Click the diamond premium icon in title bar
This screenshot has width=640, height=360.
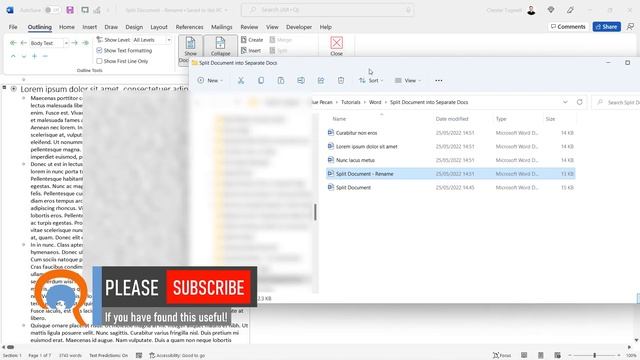551,10
